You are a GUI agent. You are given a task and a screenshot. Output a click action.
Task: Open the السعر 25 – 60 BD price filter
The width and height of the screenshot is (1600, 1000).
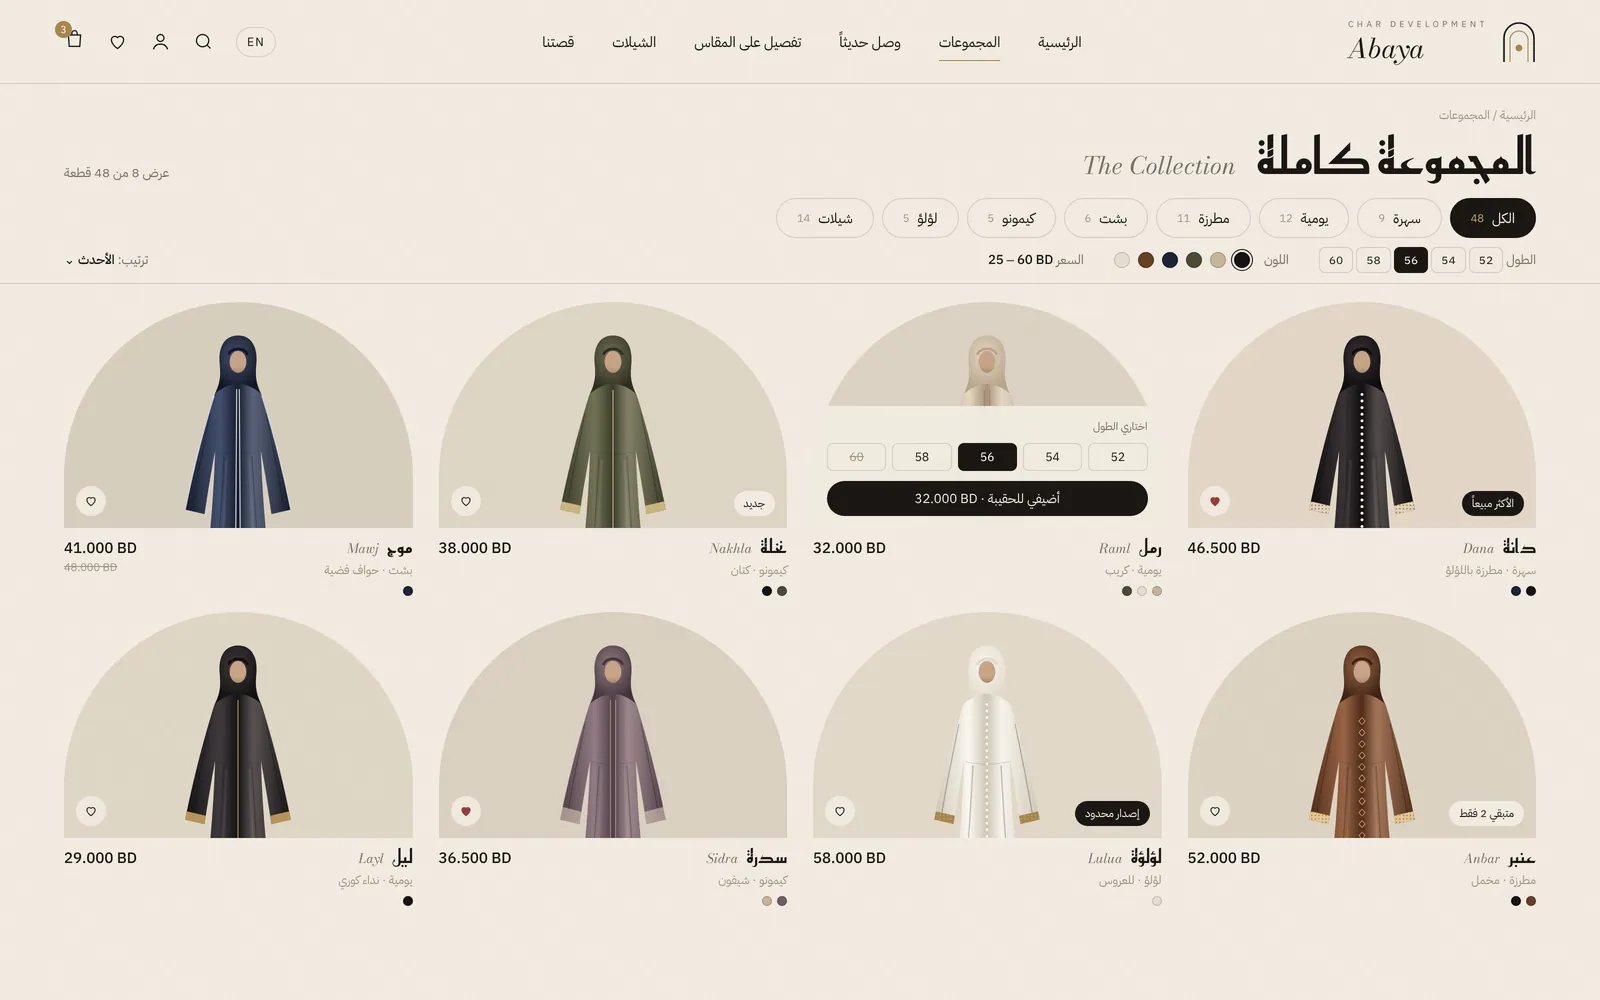[x=1036, y=260]
